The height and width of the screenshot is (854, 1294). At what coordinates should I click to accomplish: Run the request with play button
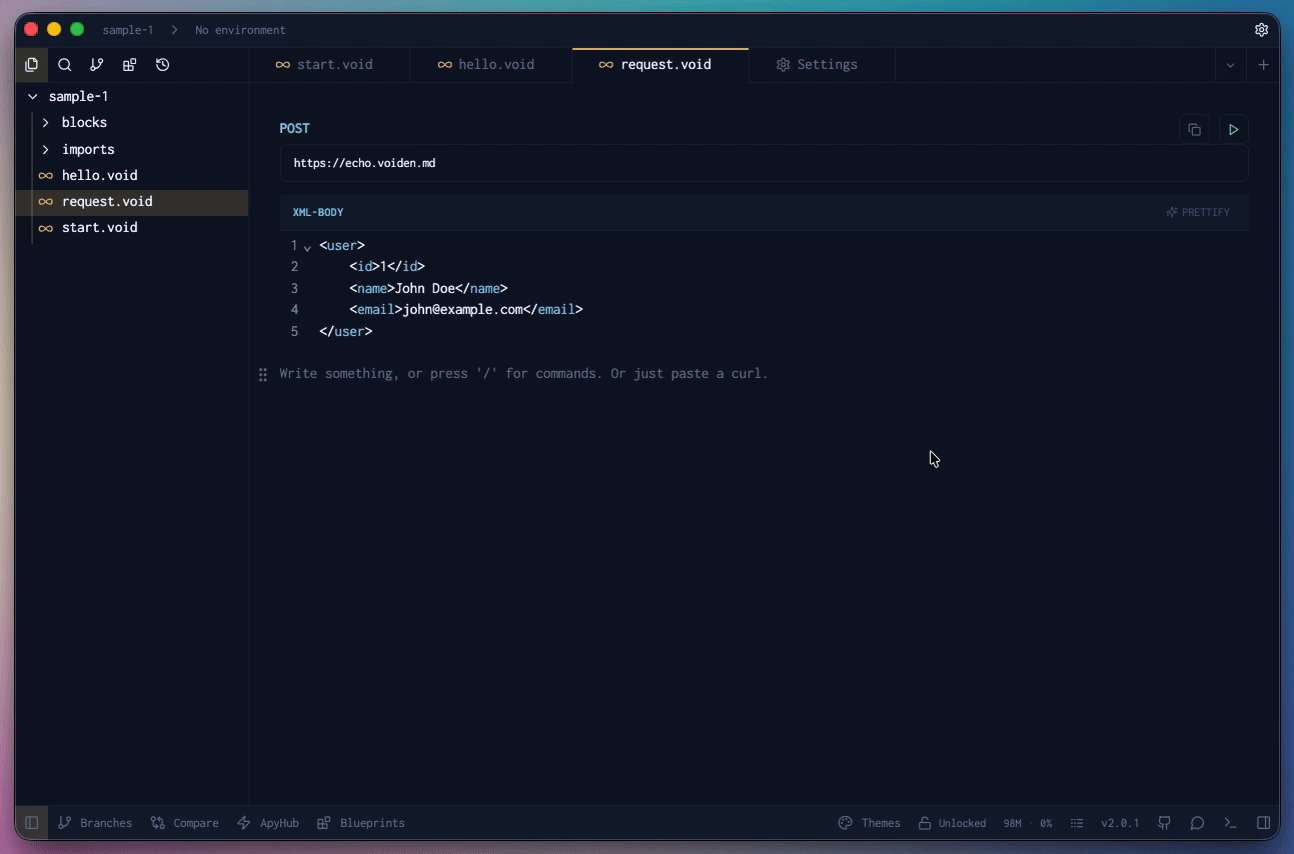(x=1234, y=130)
